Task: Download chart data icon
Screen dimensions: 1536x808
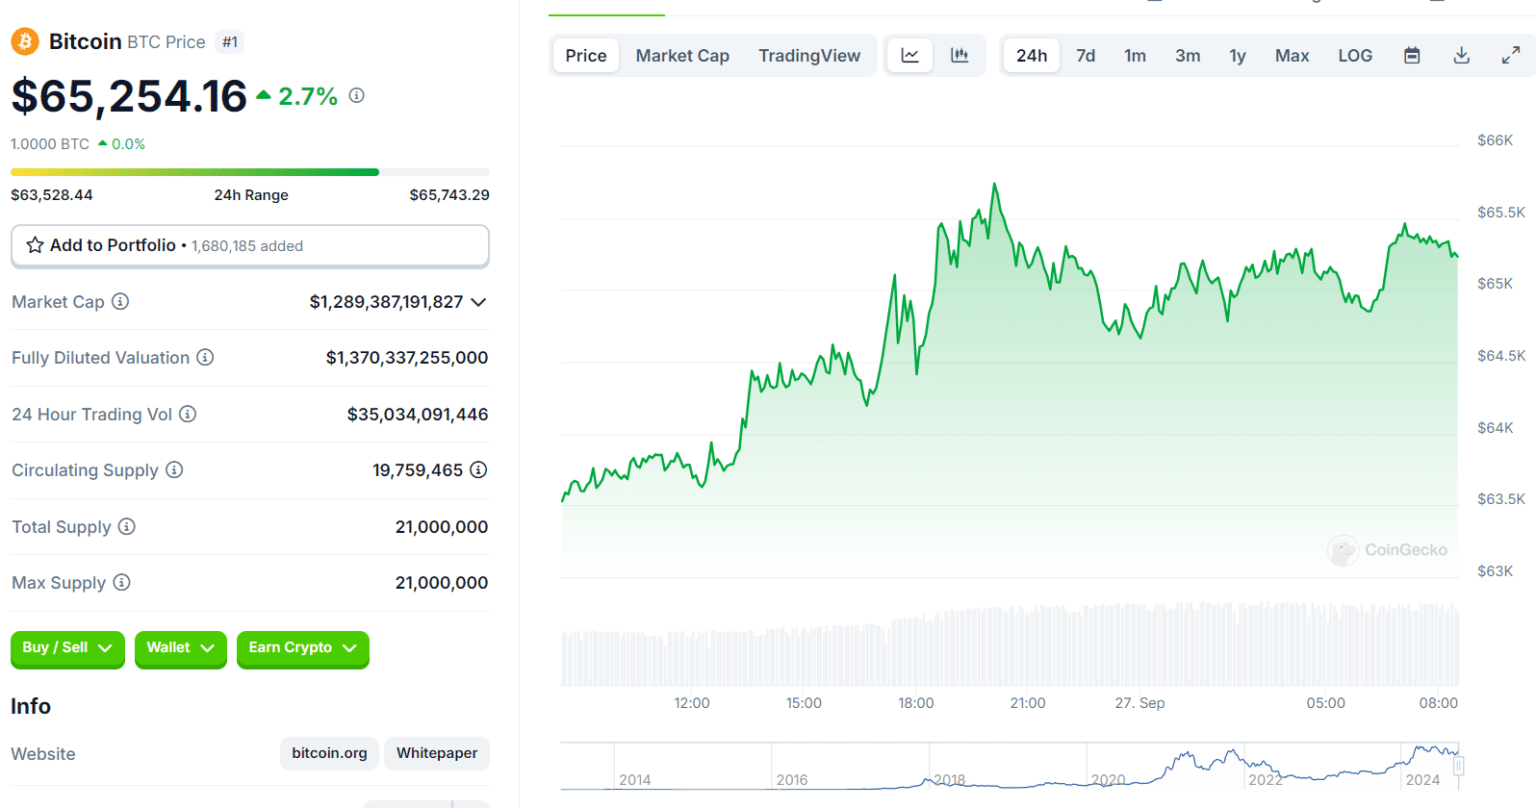Action: click(1462, 56)
